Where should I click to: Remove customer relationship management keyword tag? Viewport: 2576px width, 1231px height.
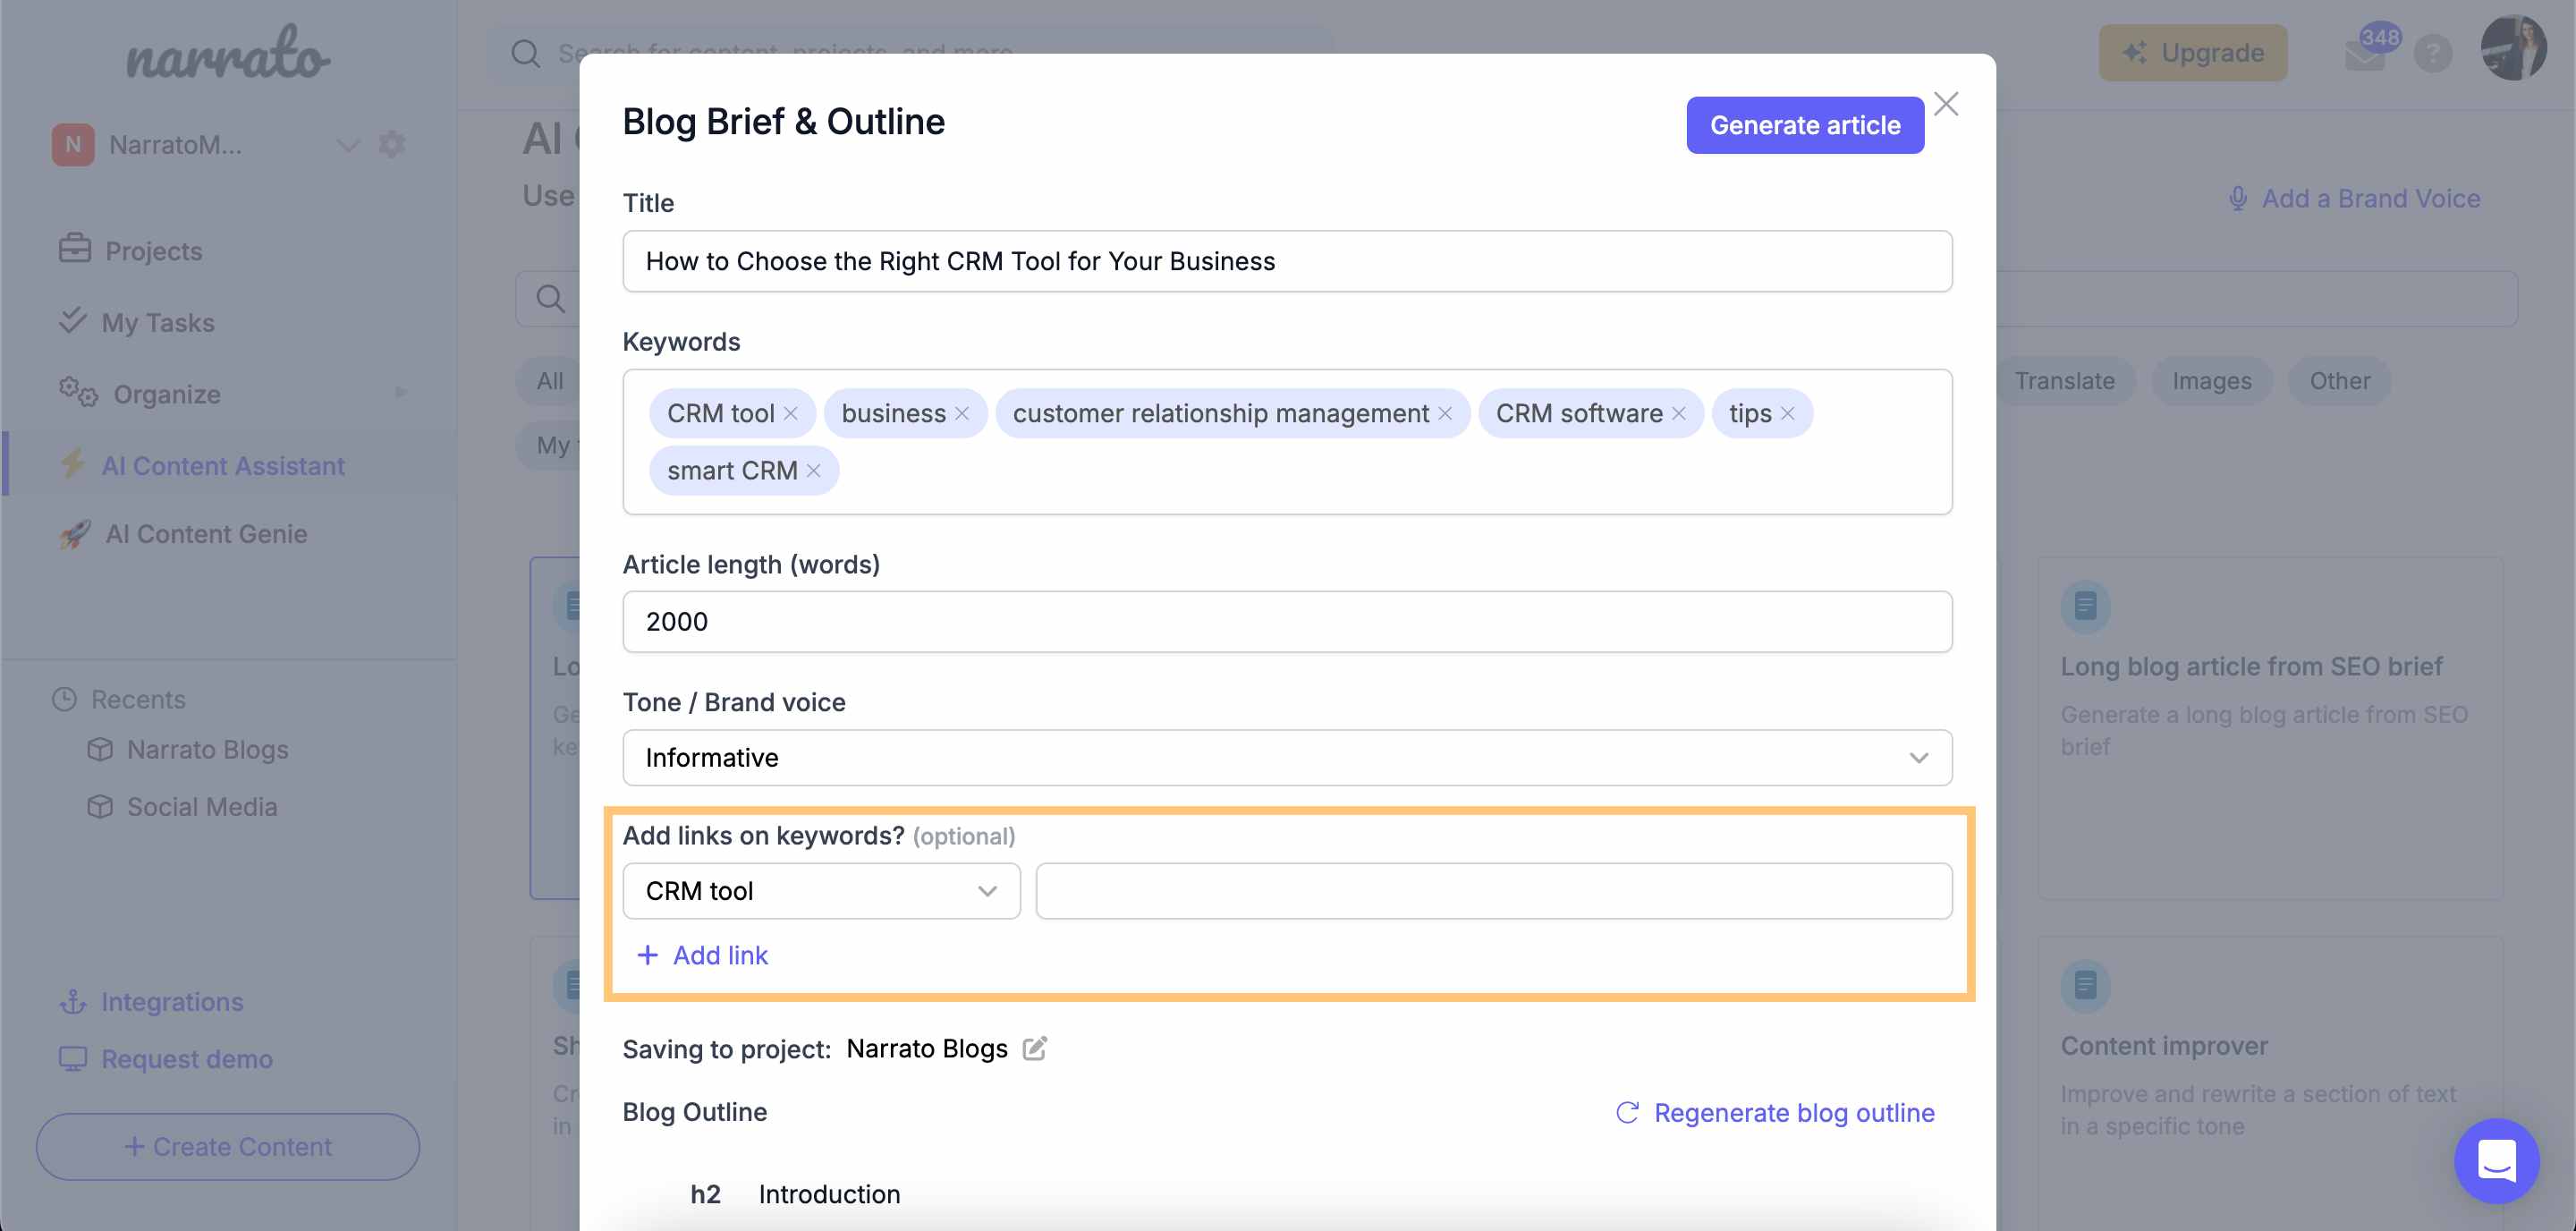(x=1444, y=414)
